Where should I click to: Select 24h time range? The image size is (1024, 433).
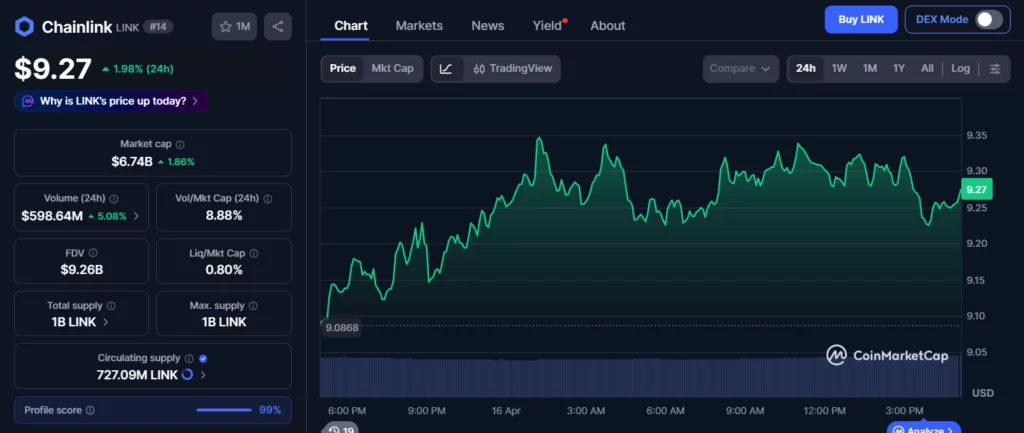click(806, 69)
